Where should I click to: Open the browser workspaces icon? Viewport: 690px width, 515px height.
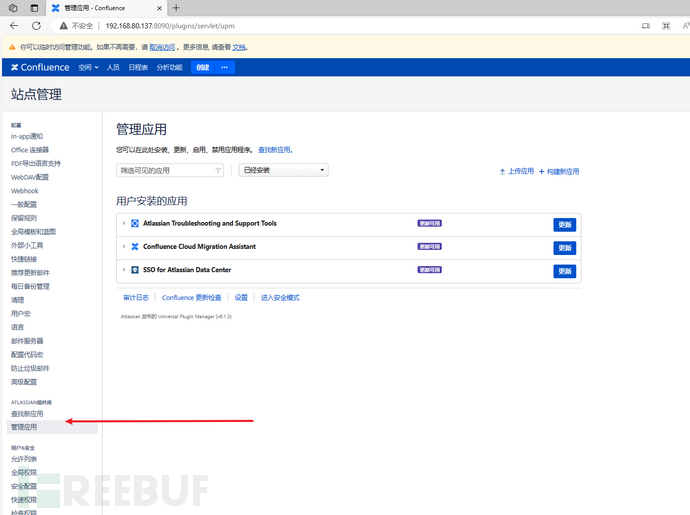(x=13, y=7)
